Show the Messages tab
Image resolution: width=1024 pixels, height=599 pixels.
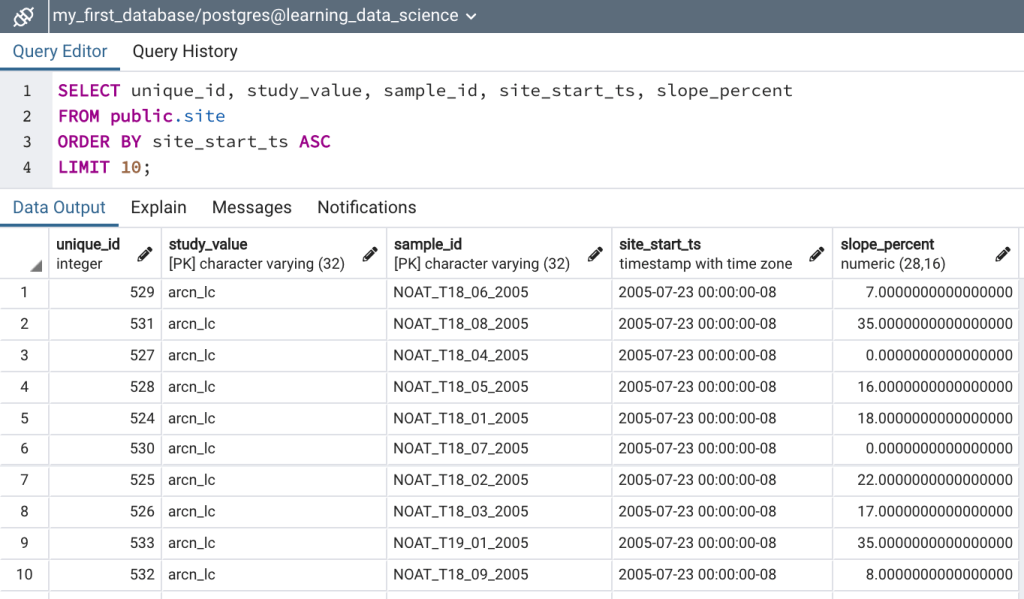point(251,208)
